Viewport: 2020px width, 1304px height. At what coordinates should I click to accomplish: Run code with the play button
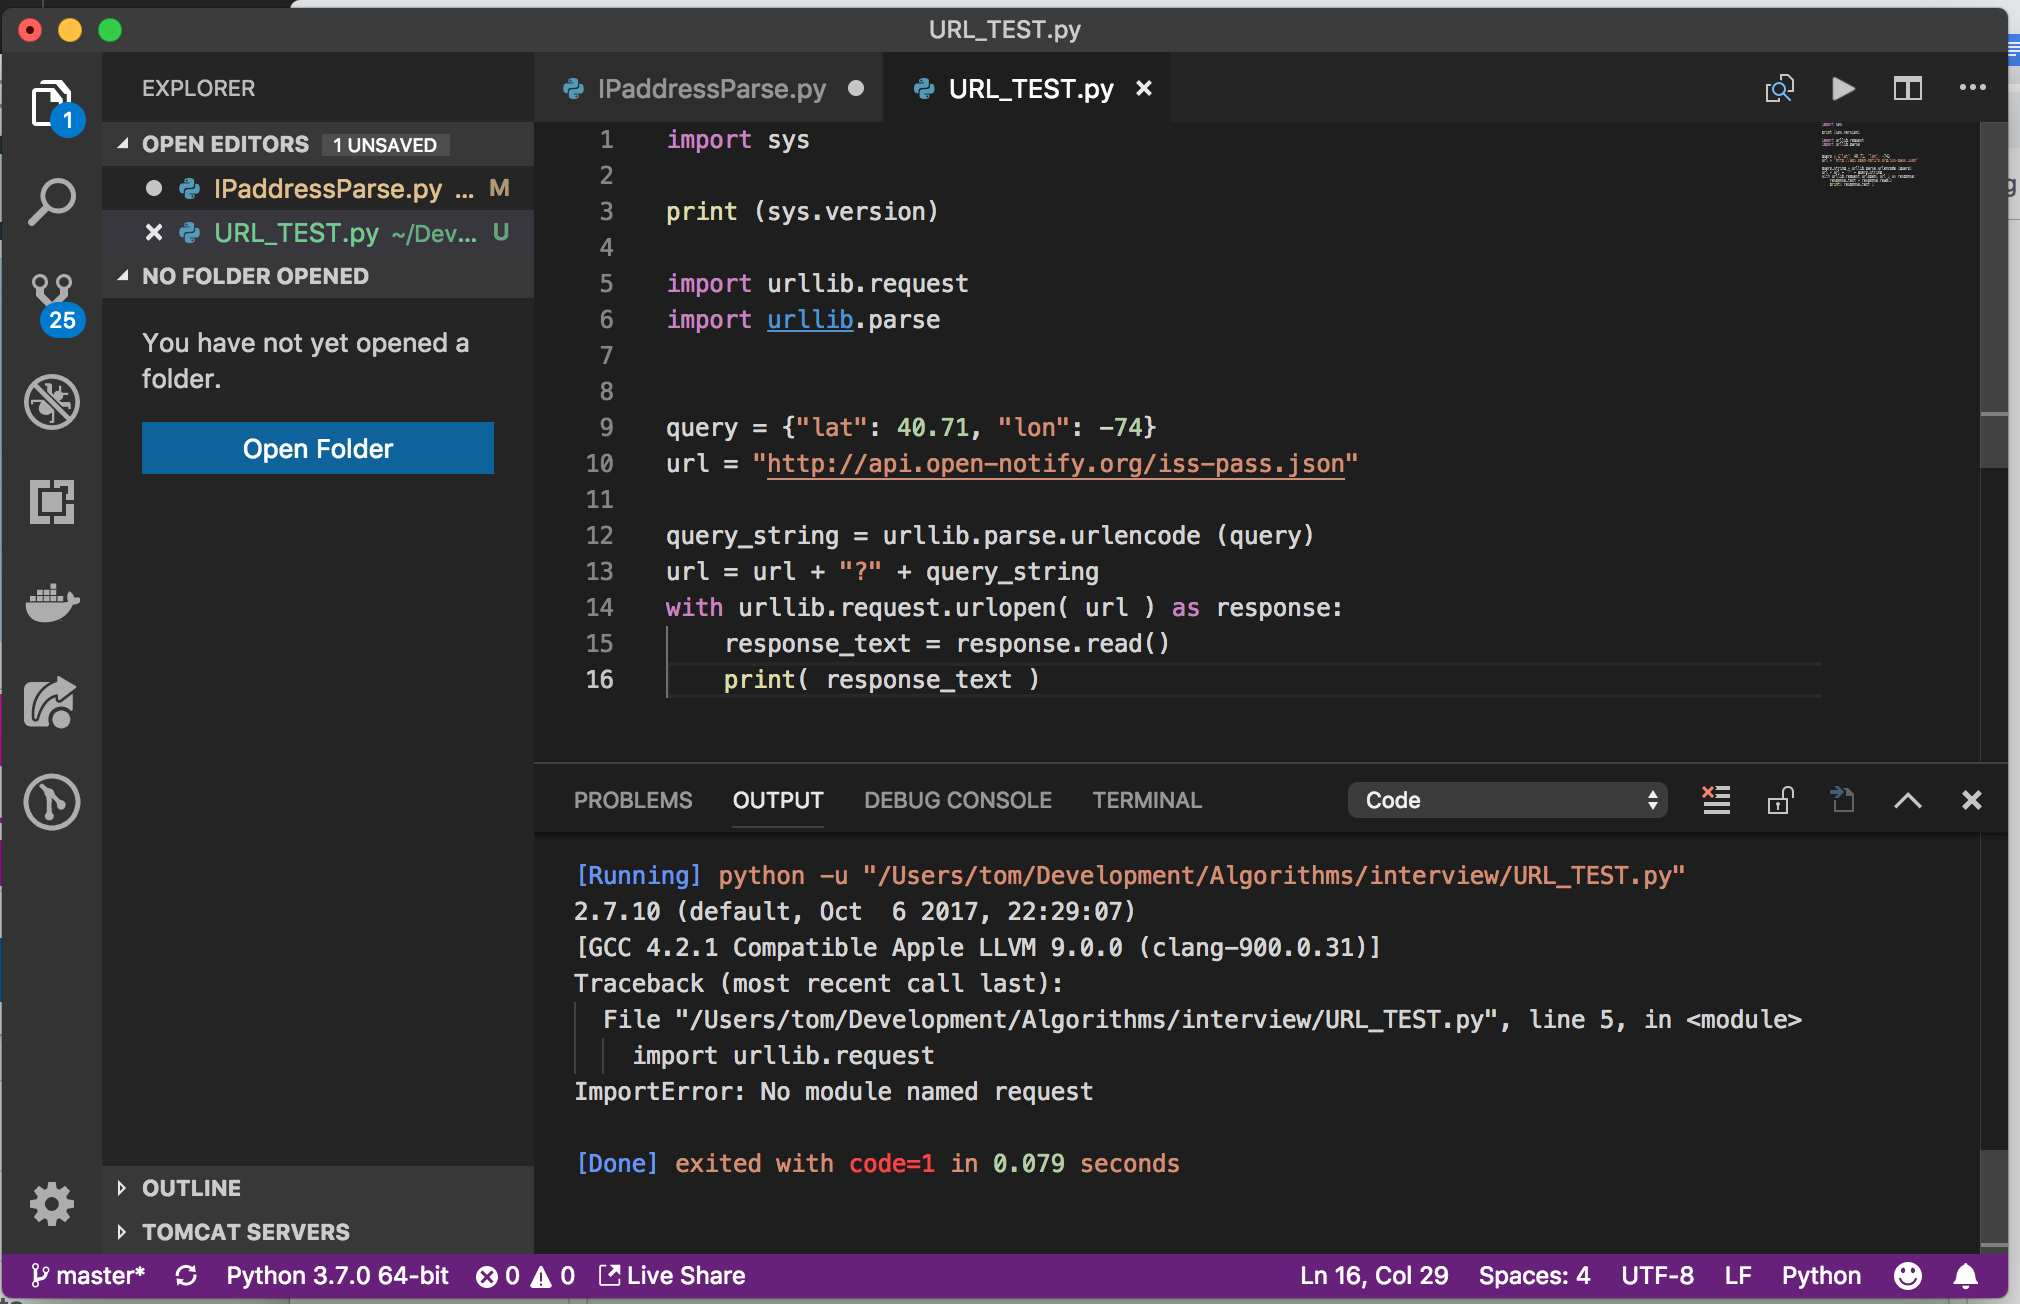pyautogui.click(x=1842, y=89)
